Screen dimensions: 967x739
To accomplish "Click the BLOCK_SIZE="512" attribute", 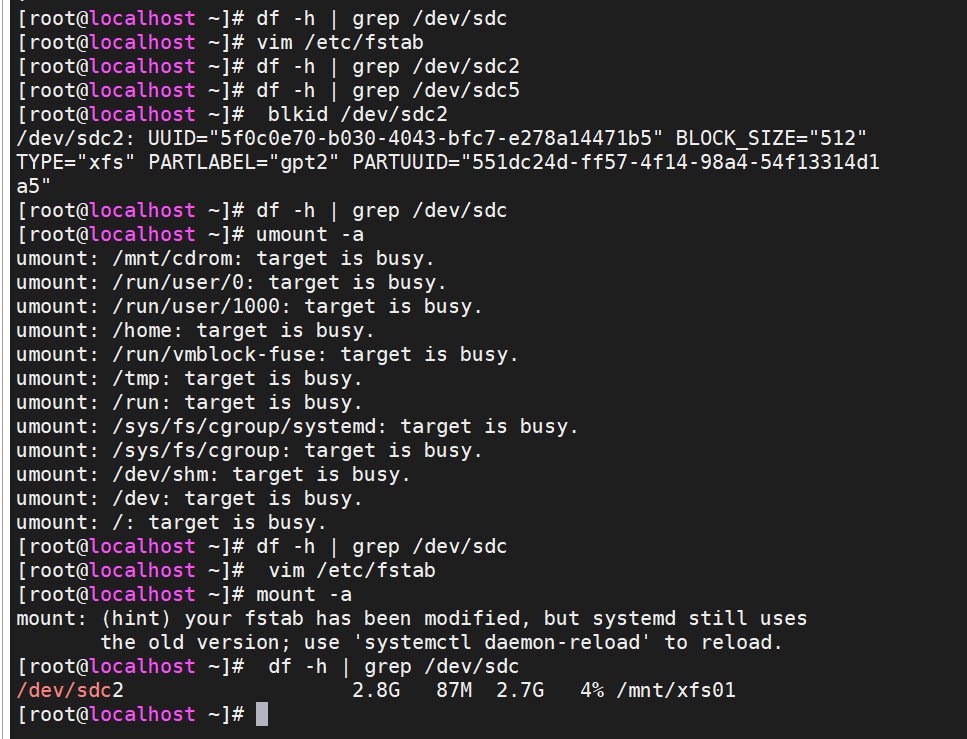I will click(x=772, y=138).
